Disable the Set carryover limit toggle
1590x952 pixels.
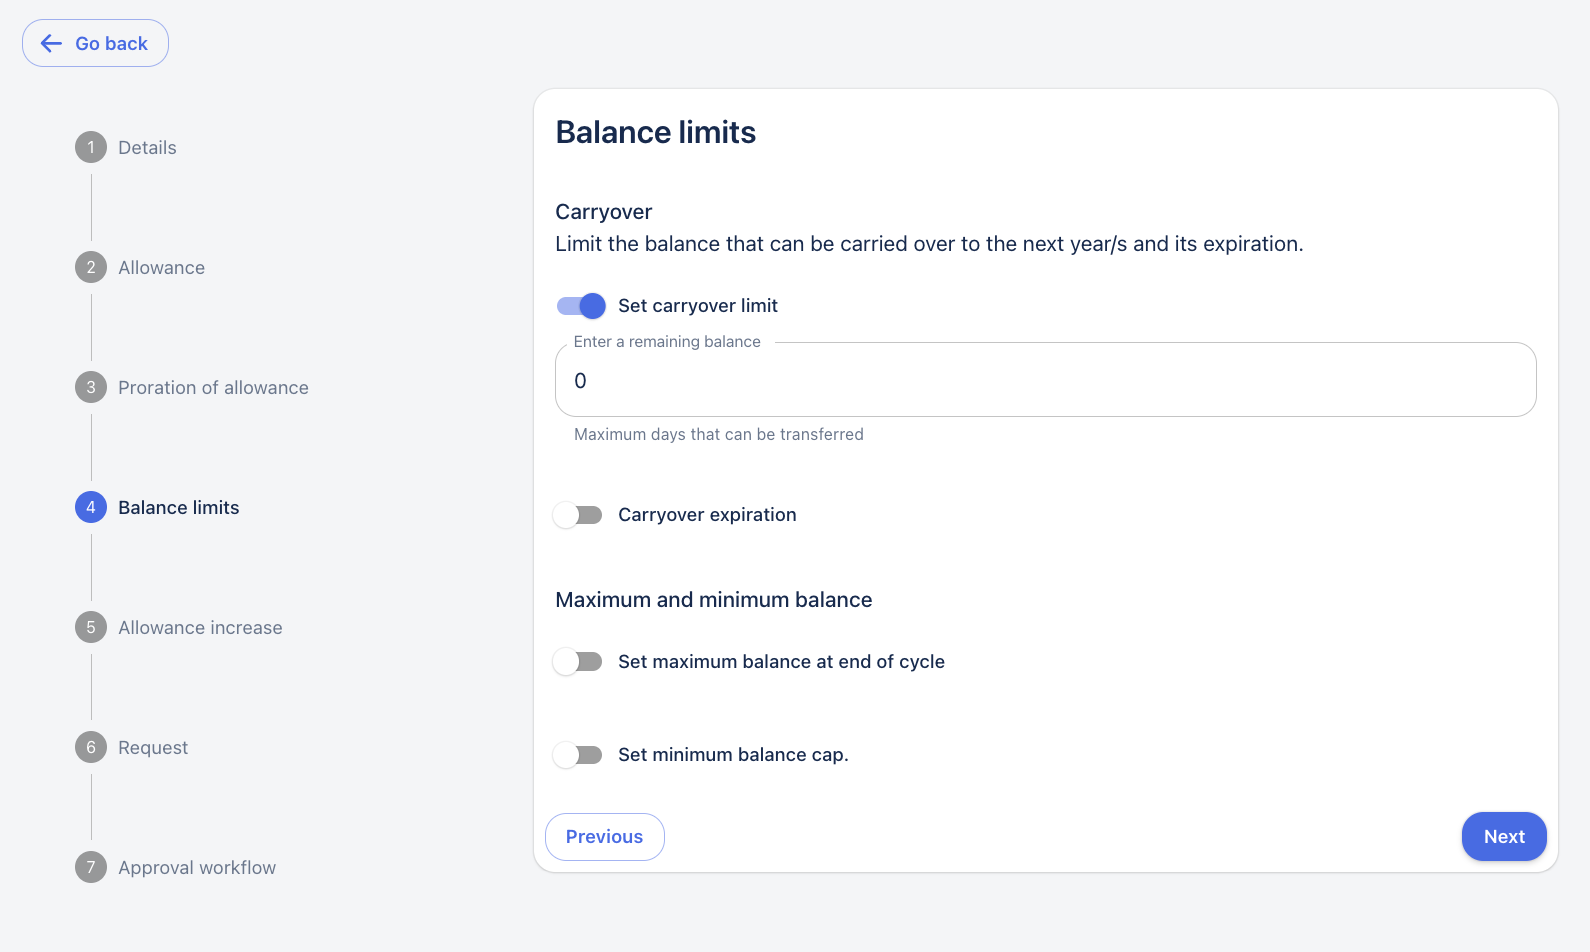[581, 306]
